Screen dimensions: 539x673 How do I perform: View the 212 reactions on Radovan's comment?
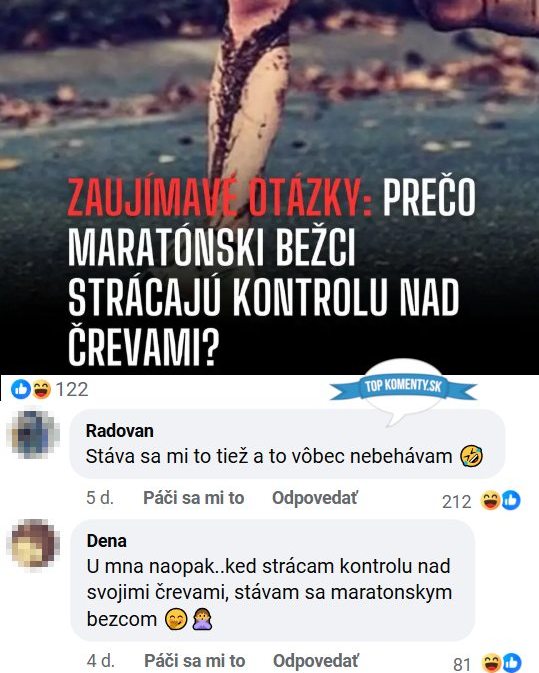[457, 501]
